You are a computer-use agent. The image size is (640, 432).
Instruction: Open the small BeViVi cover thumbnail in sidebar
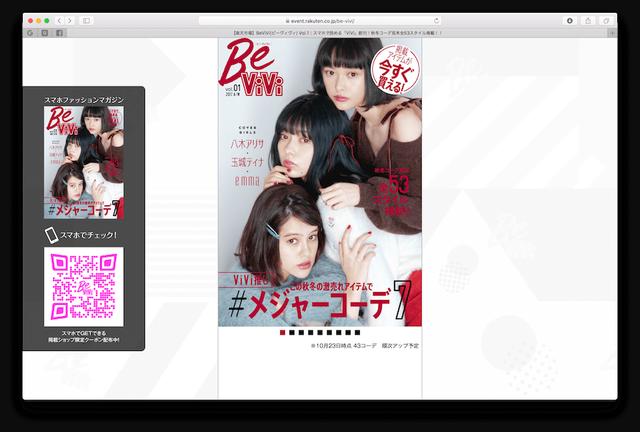[84, 163]
